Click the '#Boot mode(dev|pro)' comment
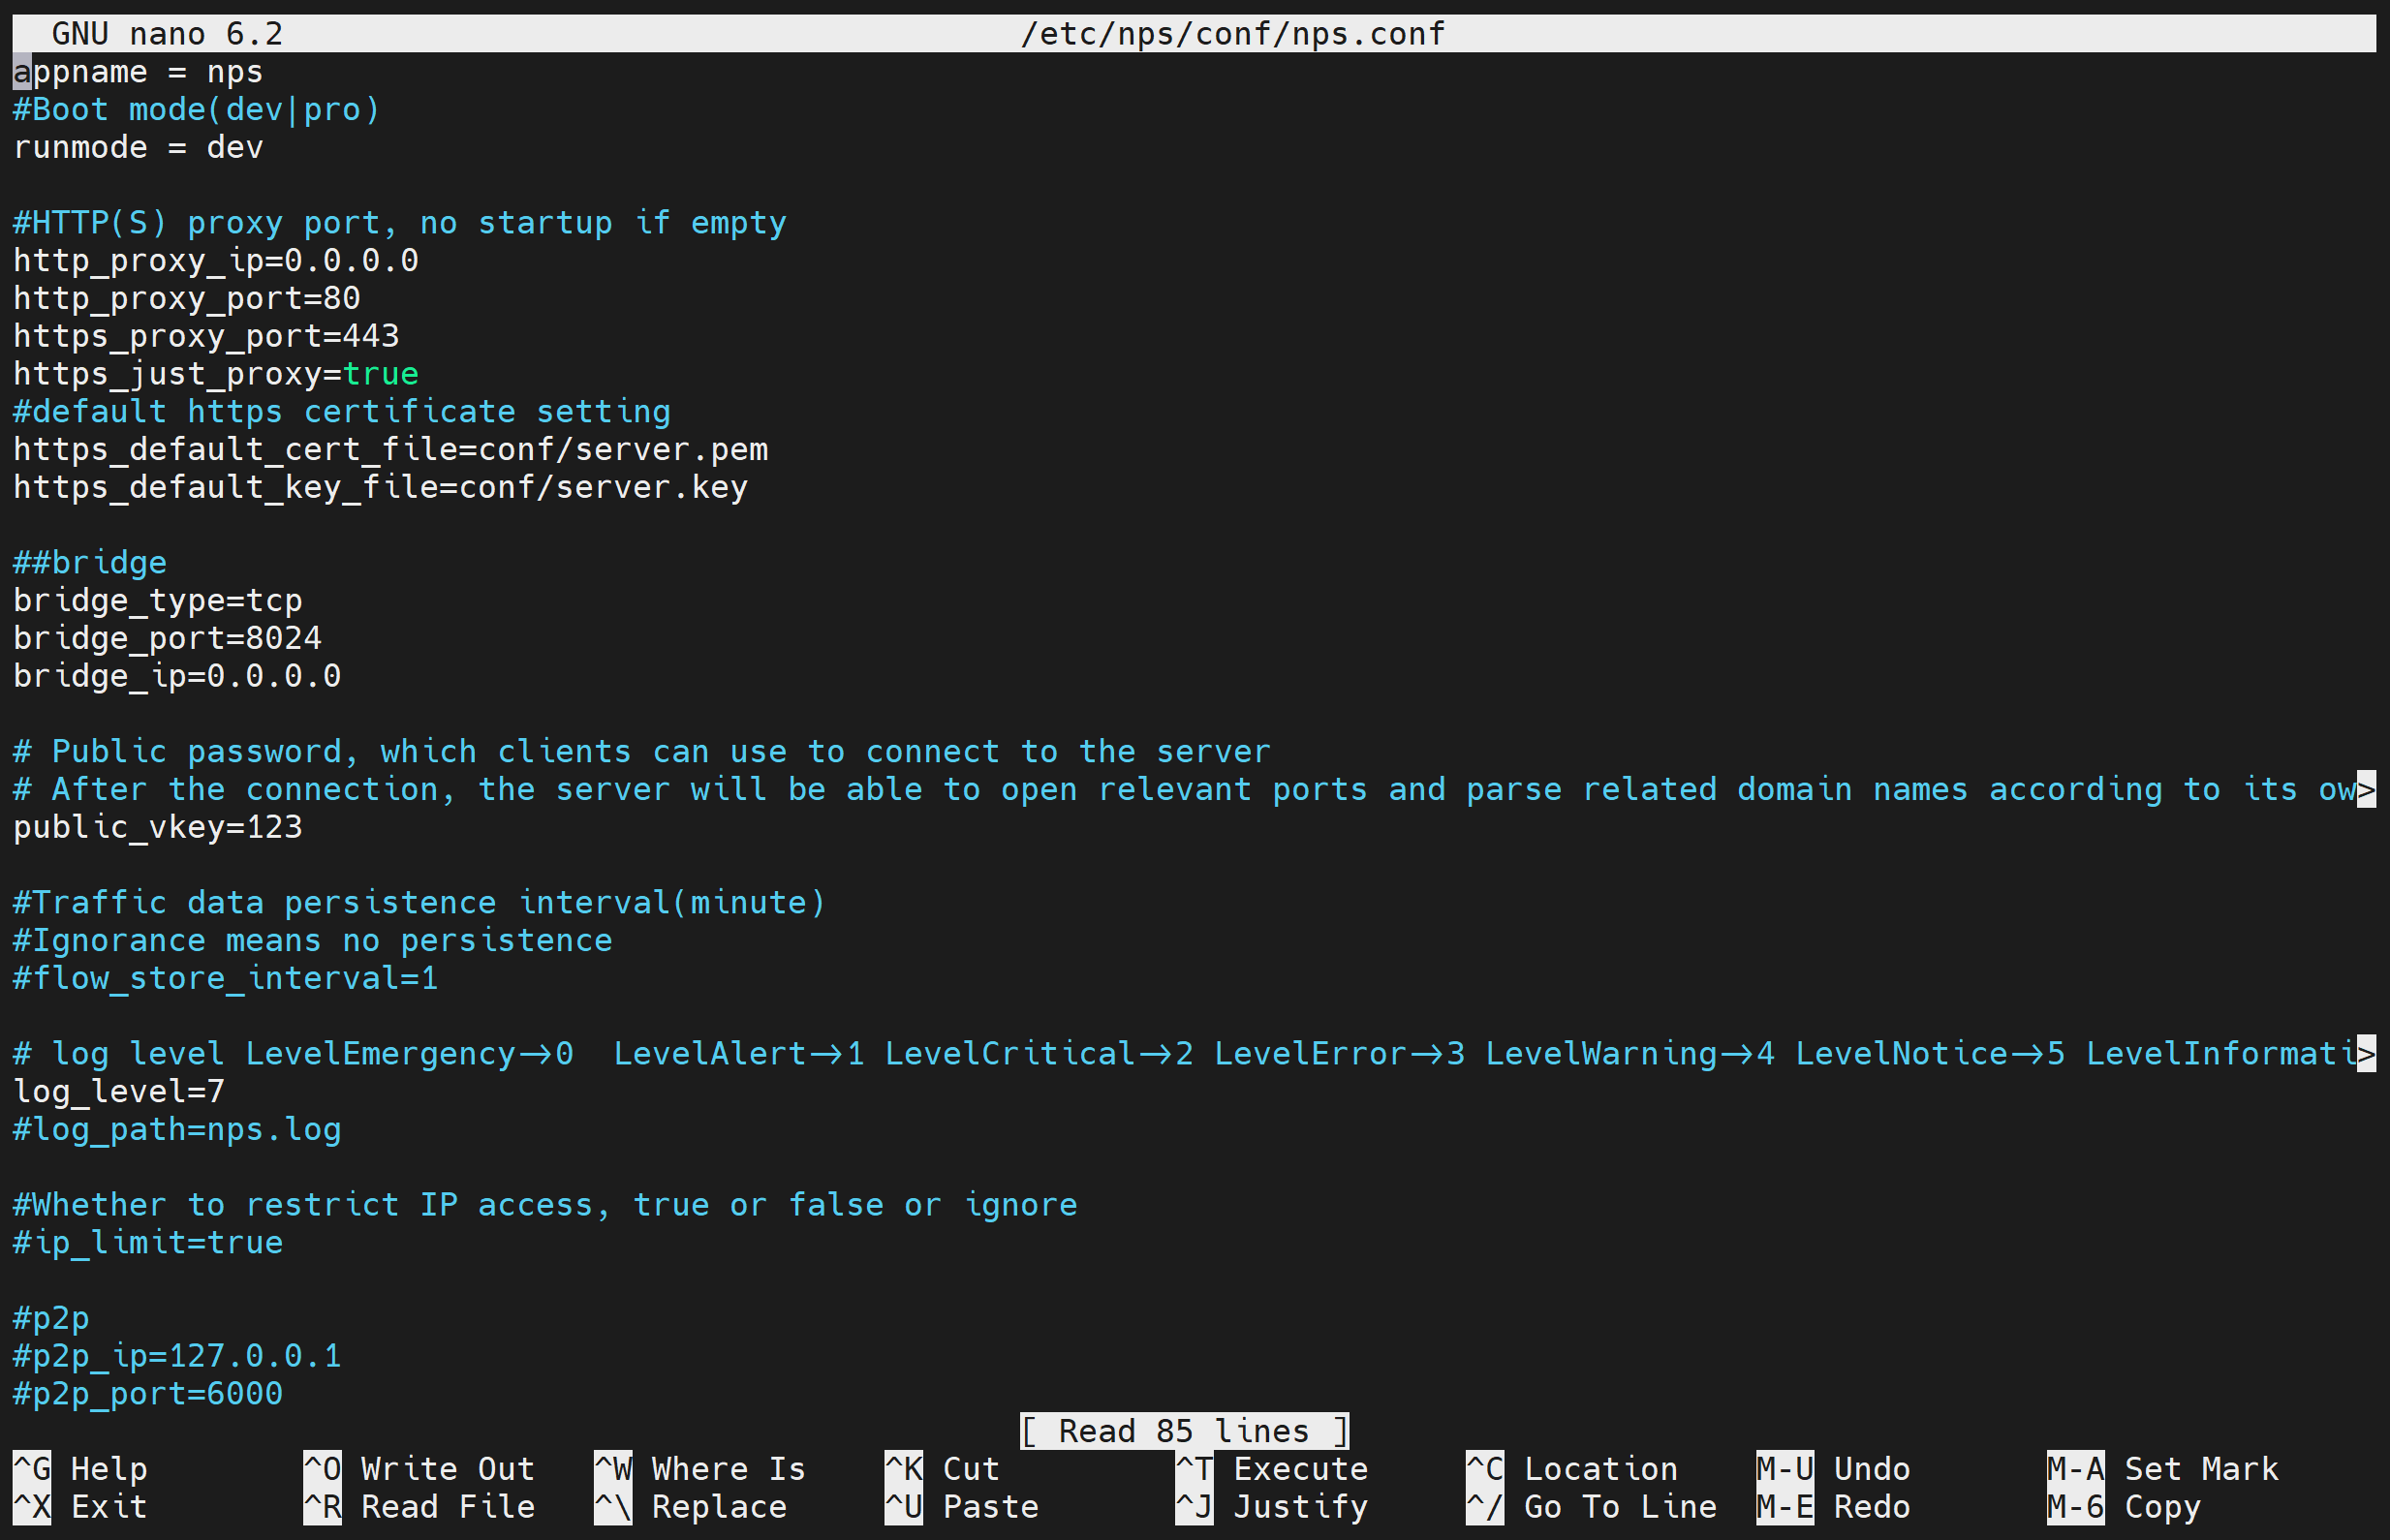Image resolution: width=2390 pixels, height=1540 pixels. pyautogui.click(x=196, y=109)
